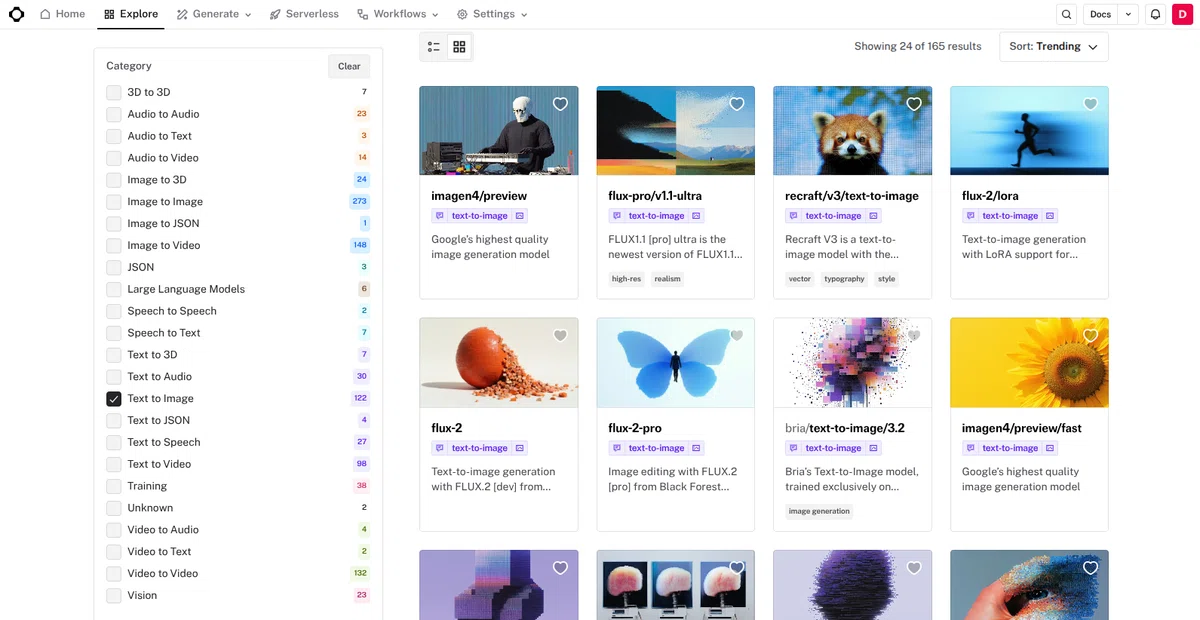Screen dimensions: 1200x620
Task: Open the orange crumbling sphere thumbnail
Action: (x=499, y=363)
